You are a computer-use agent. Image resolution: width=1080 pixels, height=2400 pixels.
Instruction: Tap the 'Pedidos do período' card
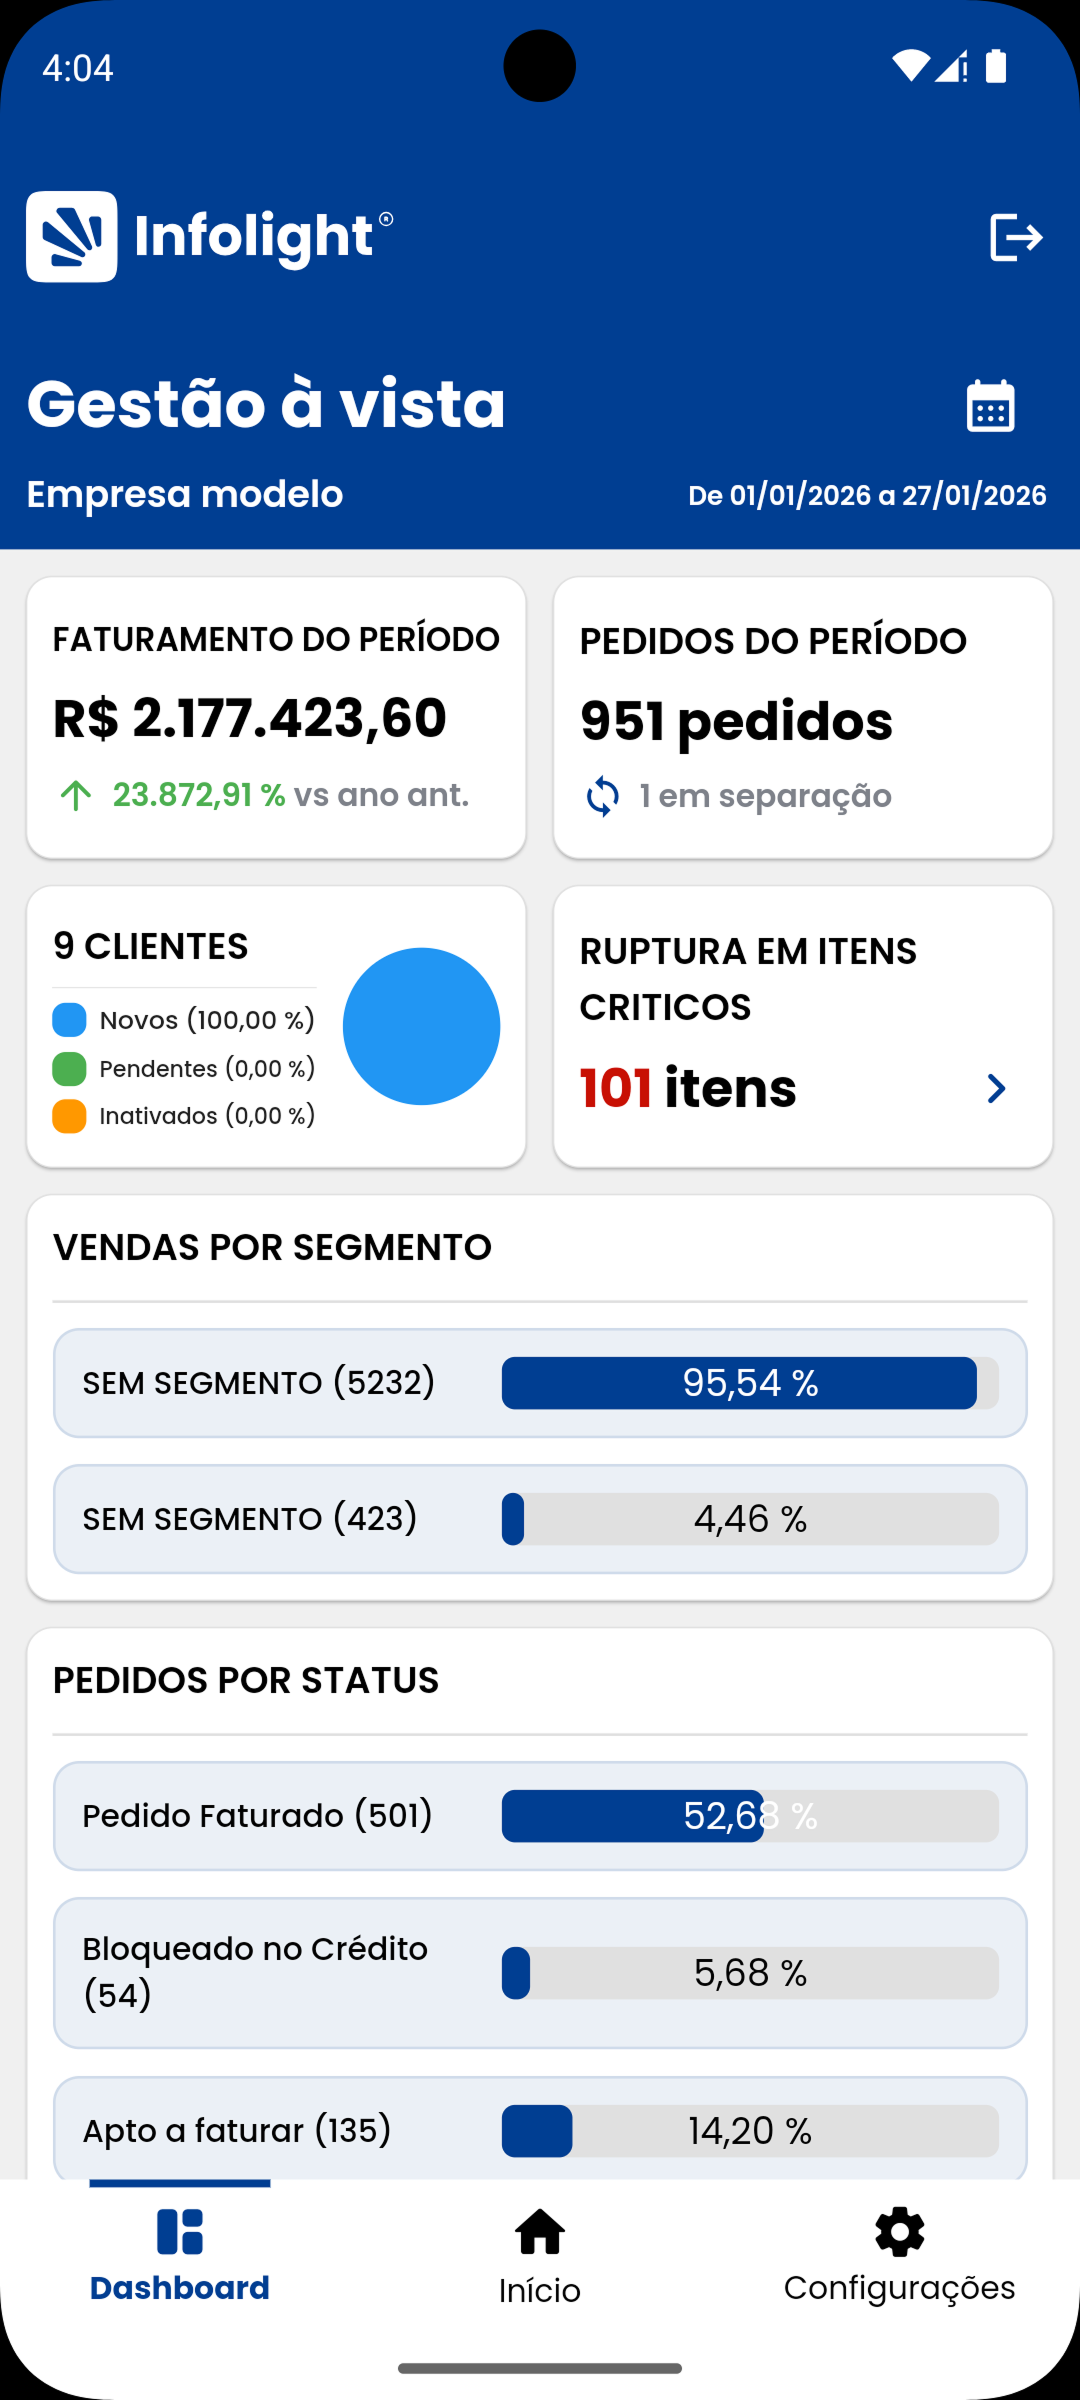803,717
